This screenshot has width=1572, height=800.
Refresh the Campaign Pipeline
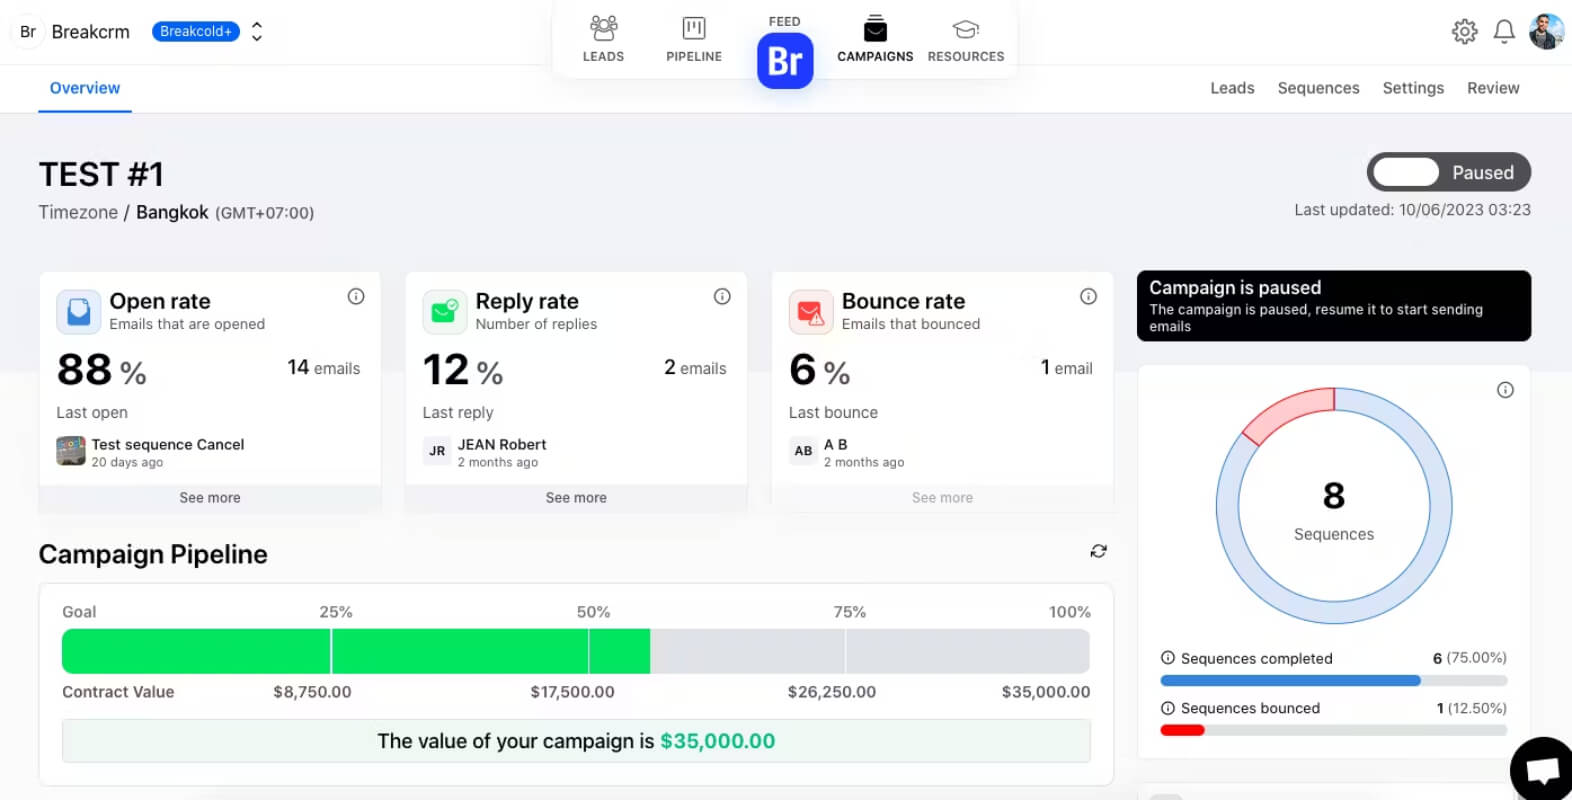tap(1098, 551)
